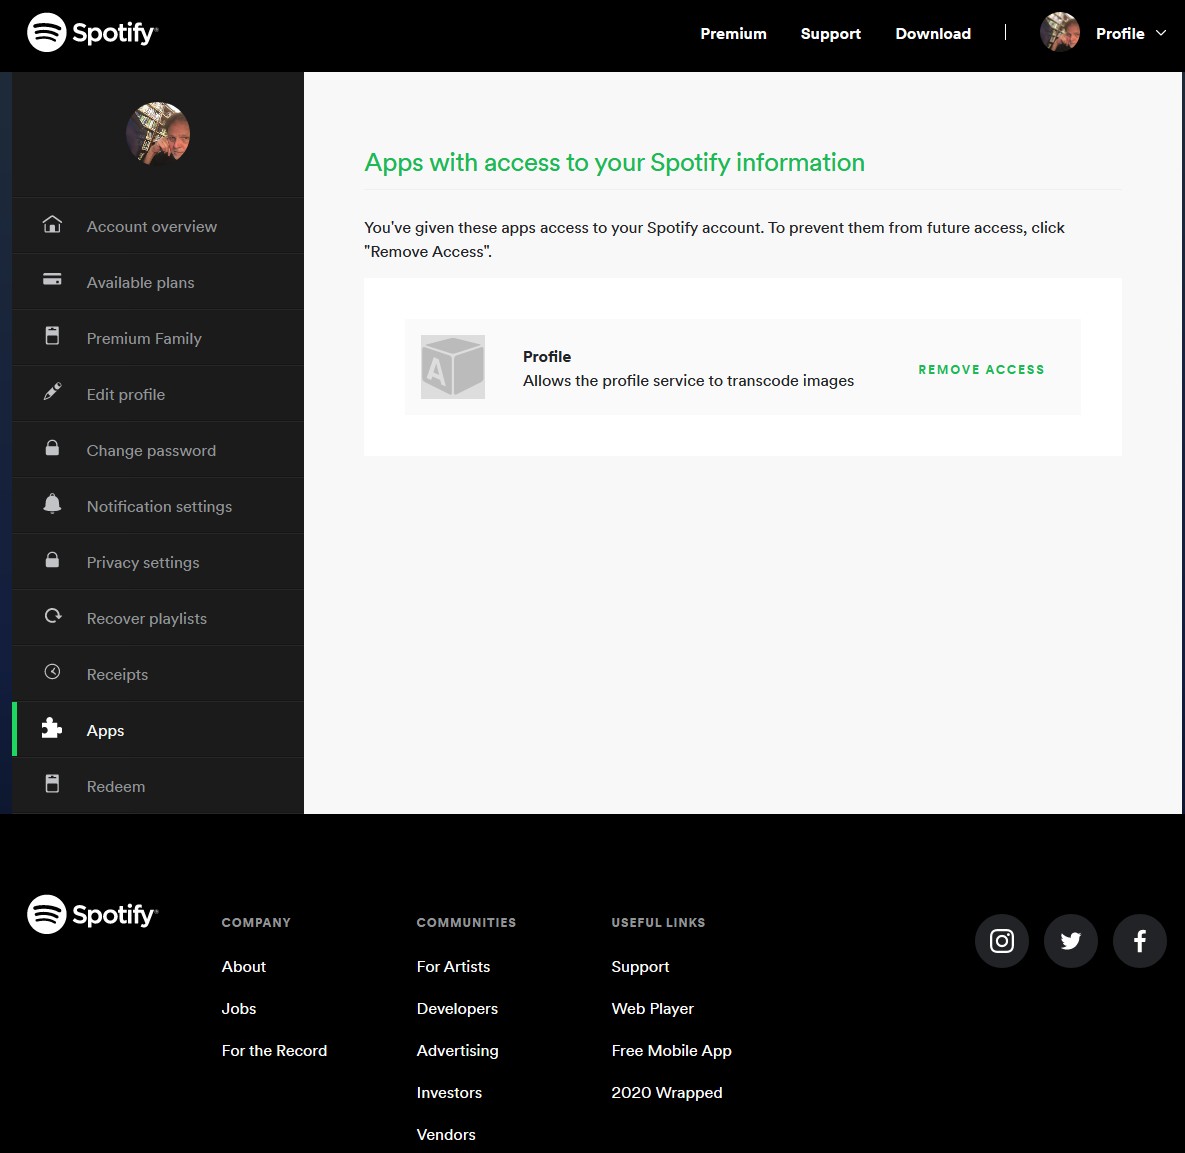Click the clock icon beside Receipts
Image resolution: width=1185 pixels, height=1153 pixels.
point(52,671)
